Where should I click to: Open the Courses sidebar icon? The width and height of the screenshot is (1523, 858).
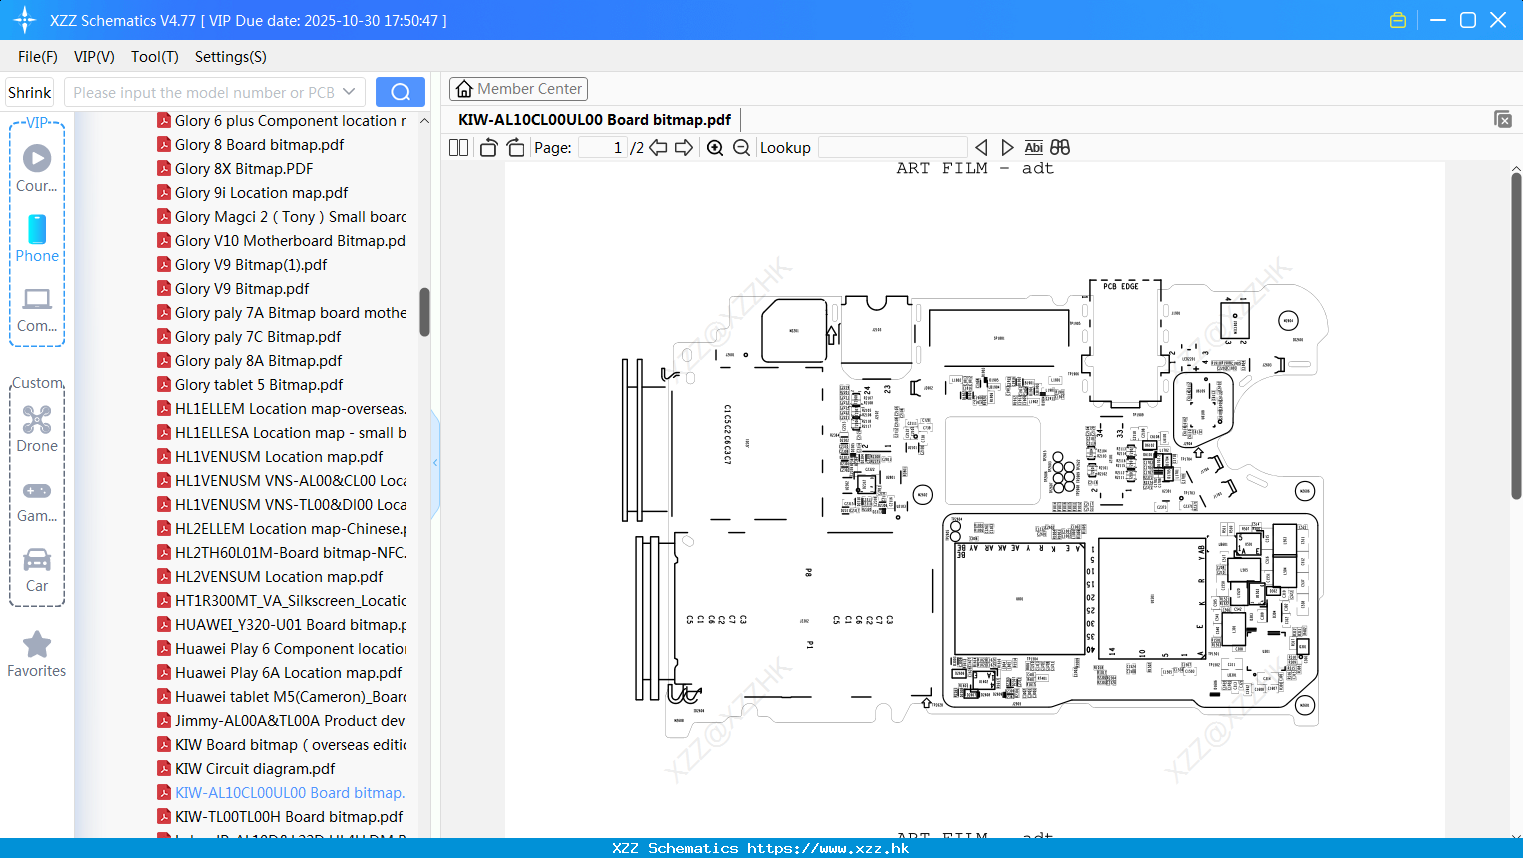point(37,168)
